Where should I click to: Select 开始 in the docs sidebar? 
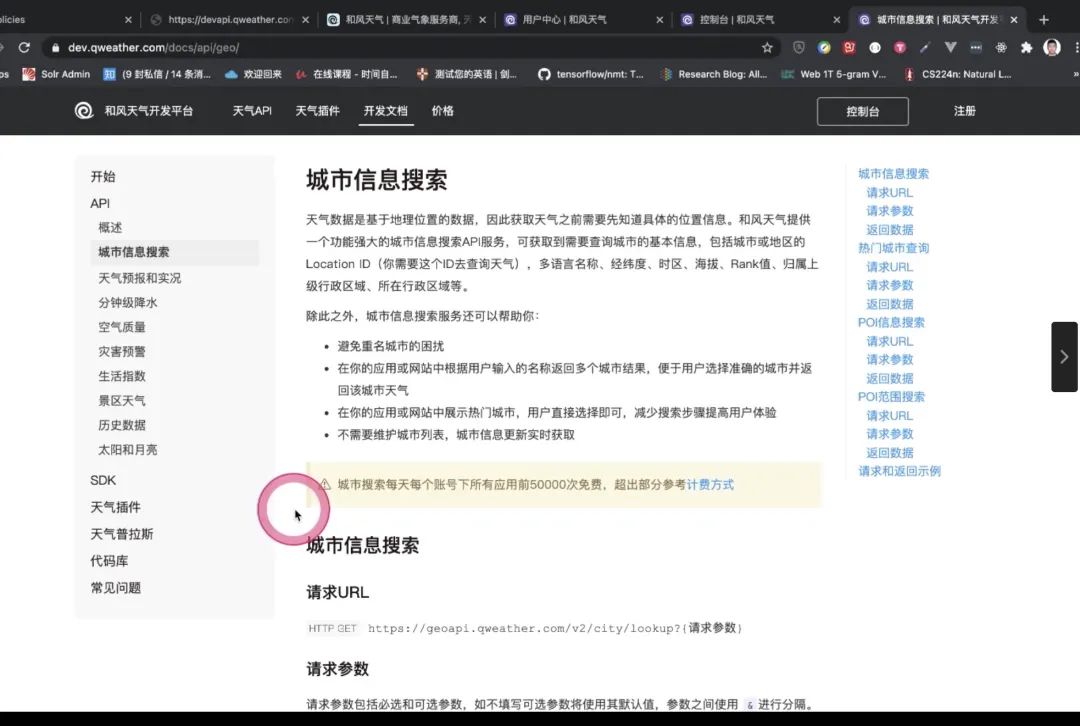pyautogui.click(x=103, y=176)
